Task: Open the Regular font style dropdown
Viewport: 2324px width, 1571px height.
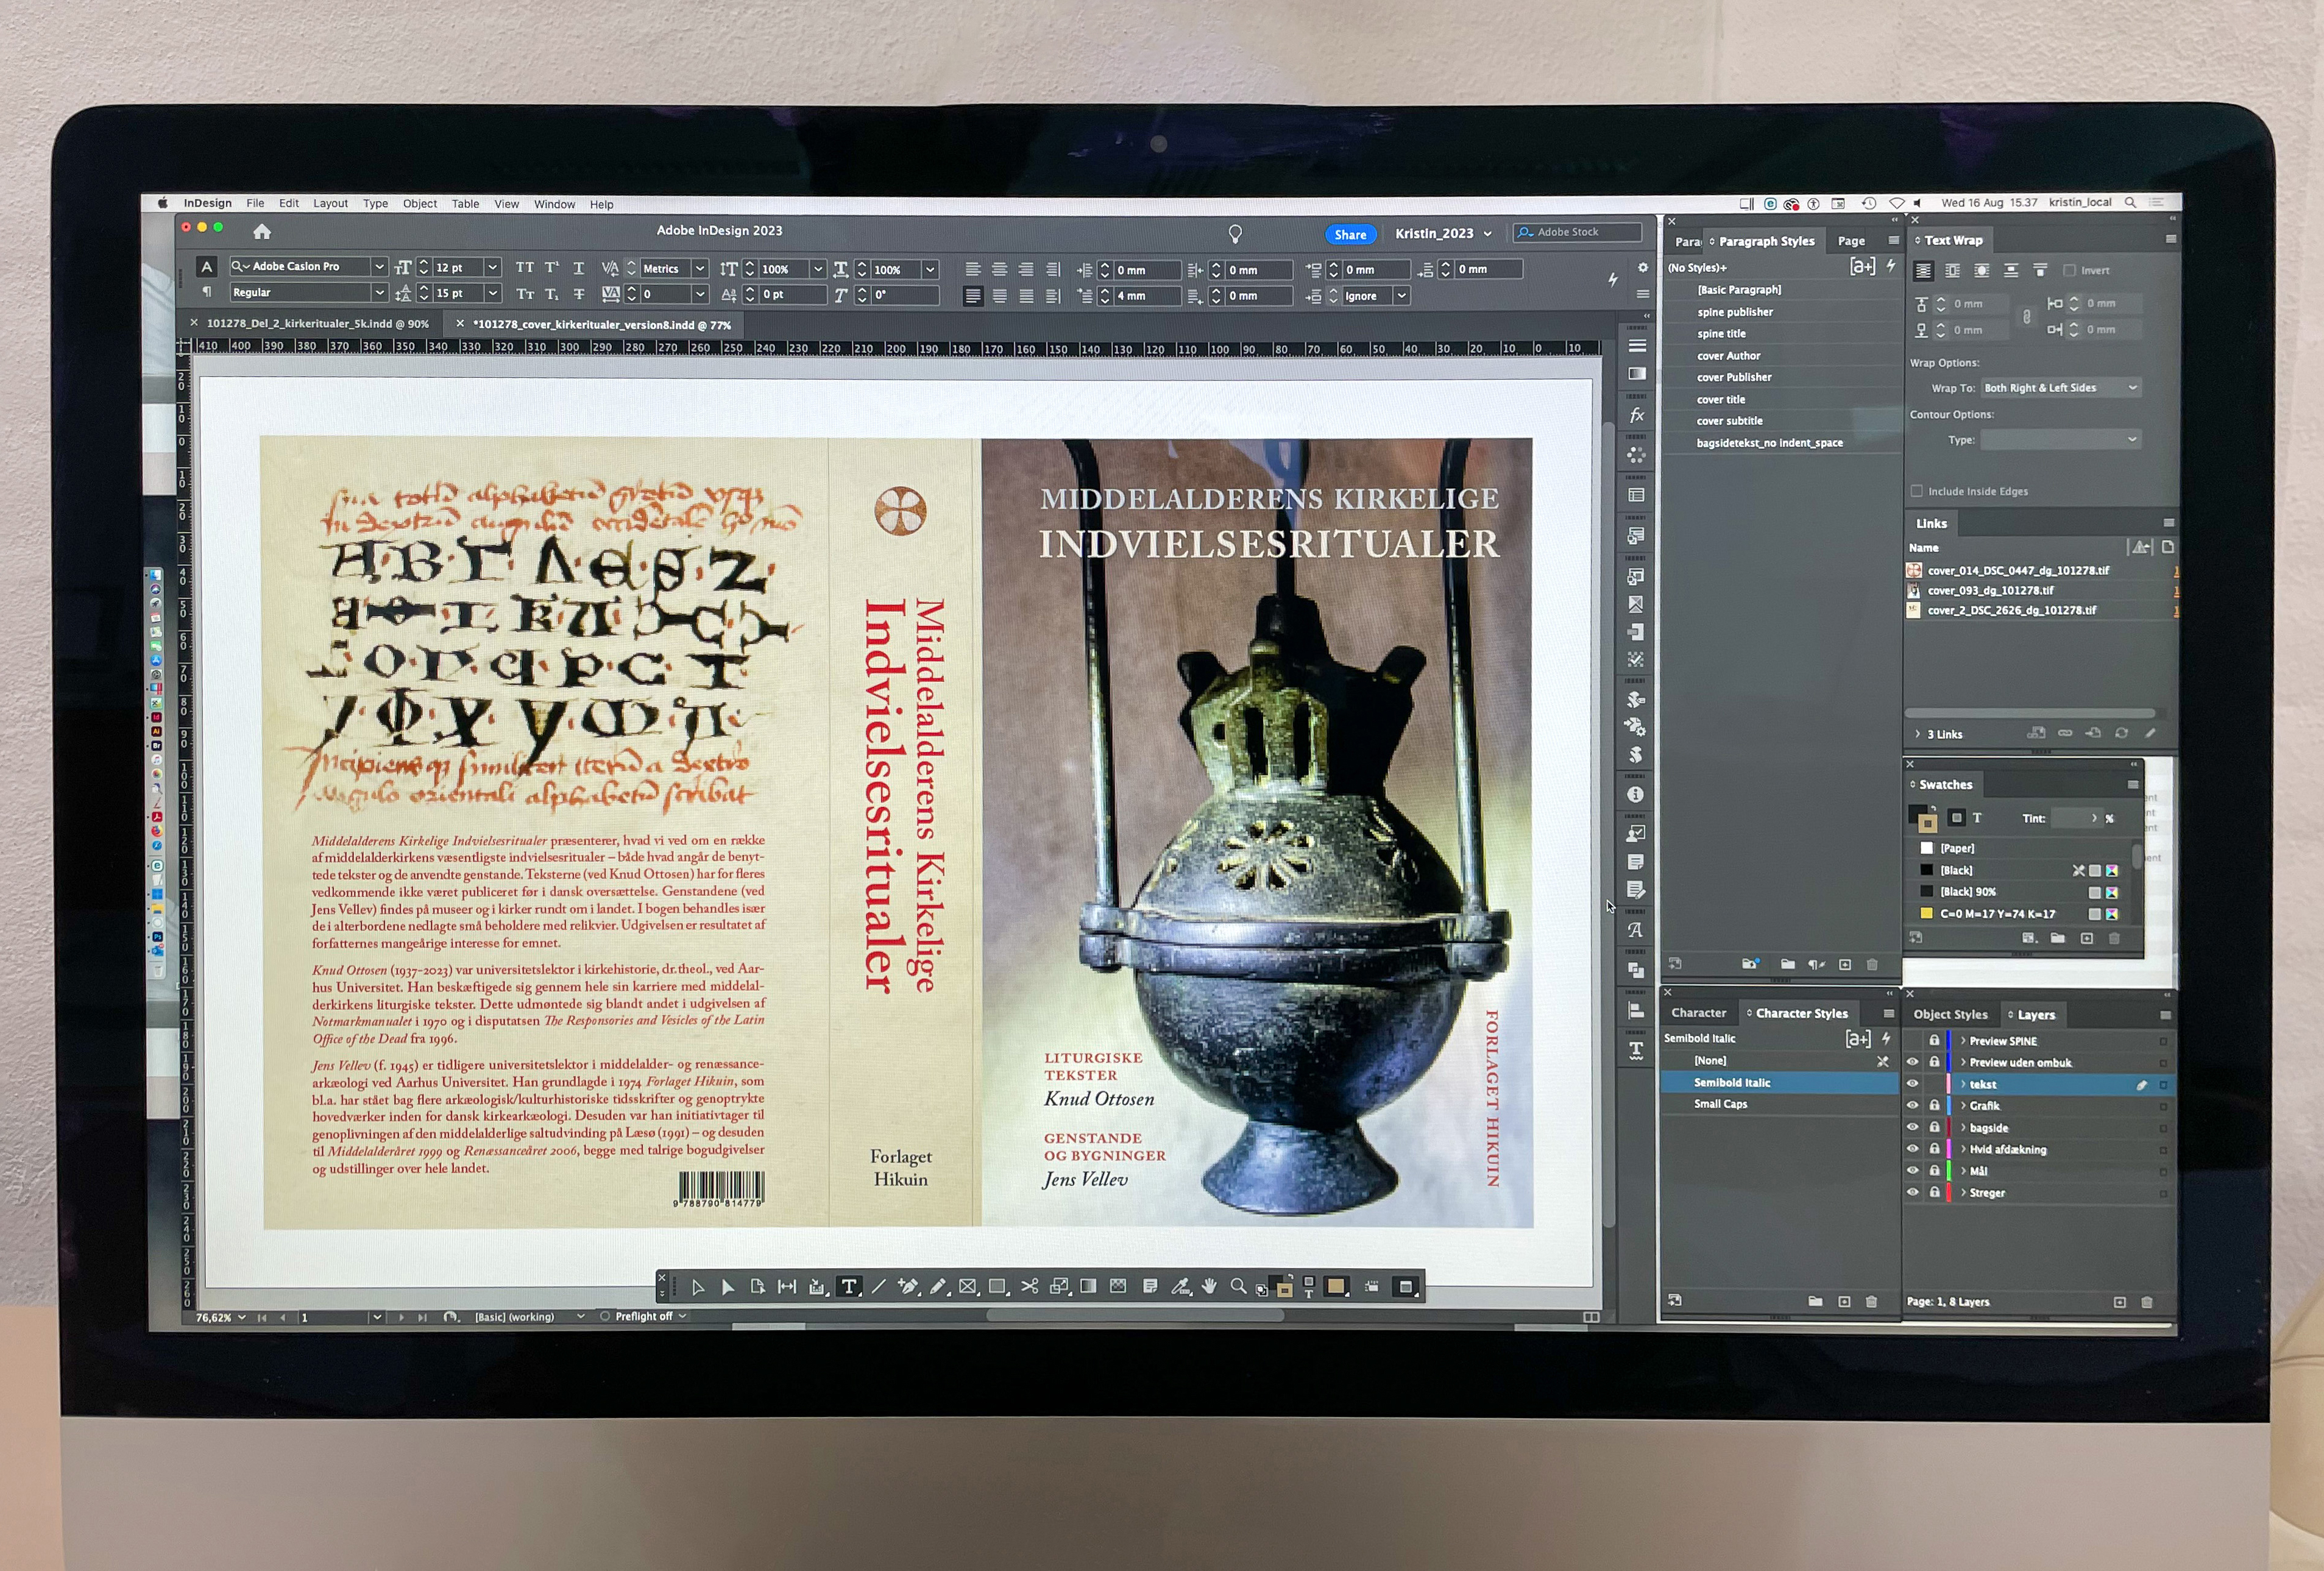Action: [x=379, y=293]
